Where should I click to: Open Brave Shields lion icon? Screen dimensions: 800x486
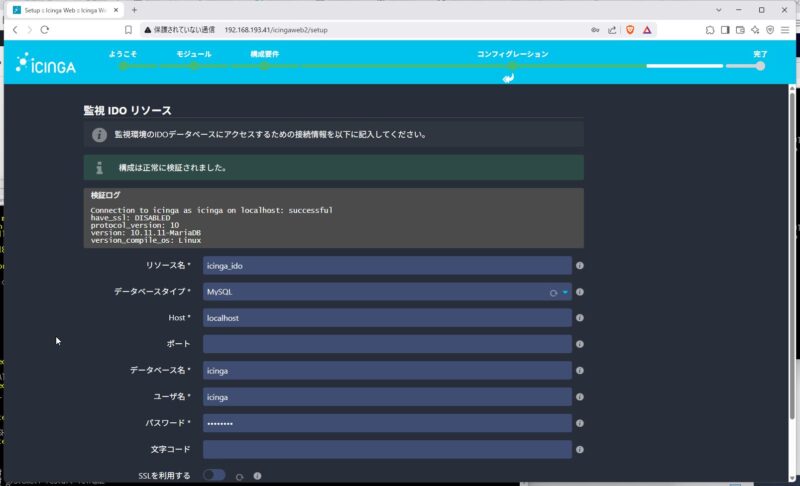pyautogui.click(x=630, y=30)
